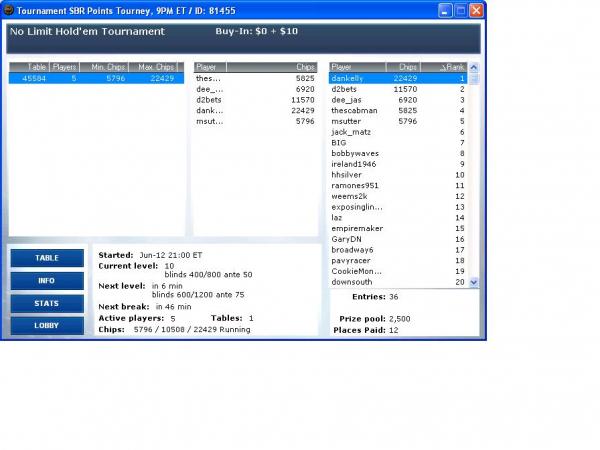The height and width of the screenshot is (450, 600).
Task: Click the poker app icon in title bar
Action: 9,11
